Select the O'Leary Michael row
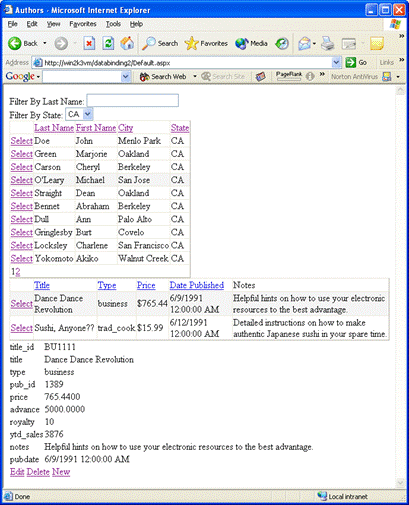 [22, 180]
